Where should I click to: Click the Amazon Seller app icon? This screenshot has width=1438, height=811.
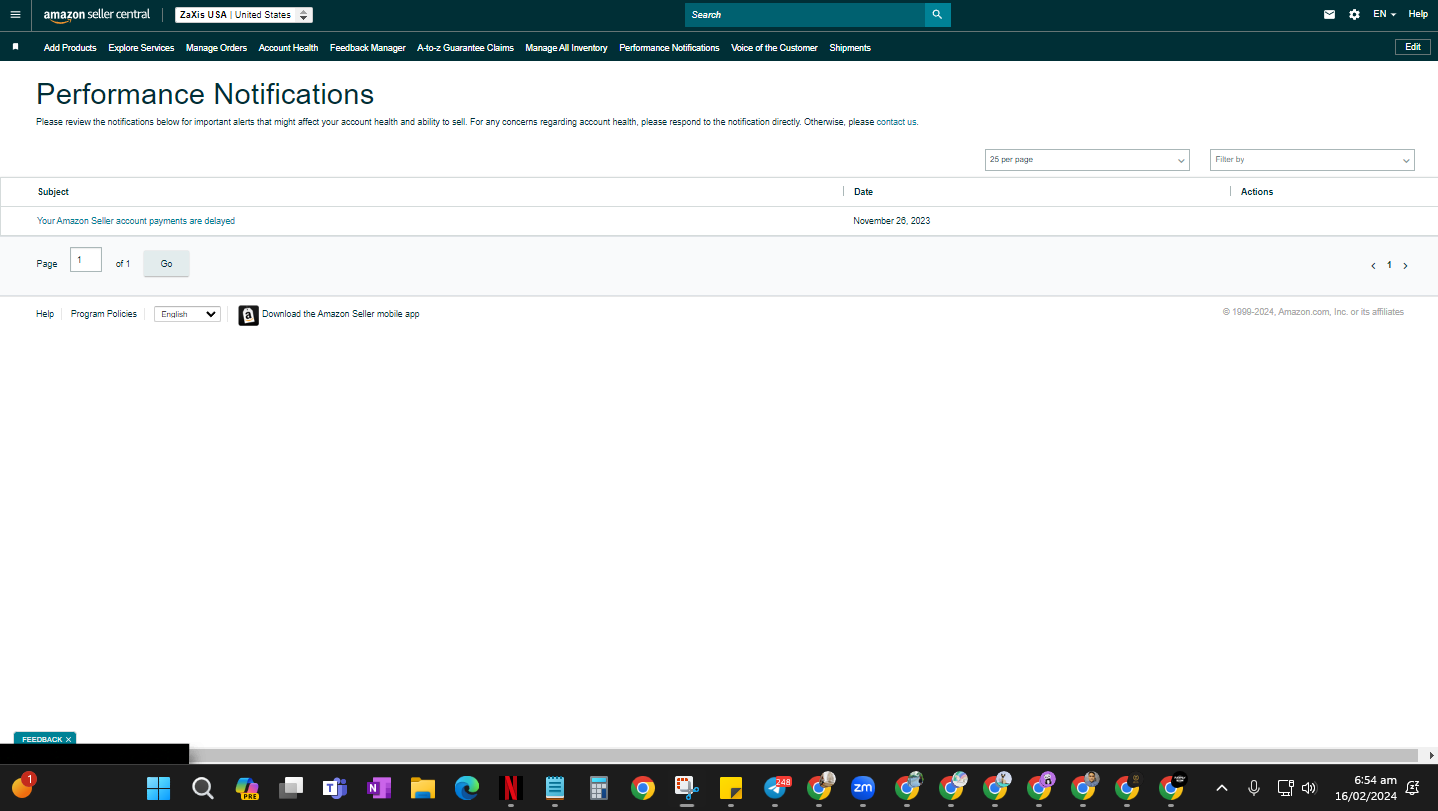pyautogui.click(x=249, y=315)
